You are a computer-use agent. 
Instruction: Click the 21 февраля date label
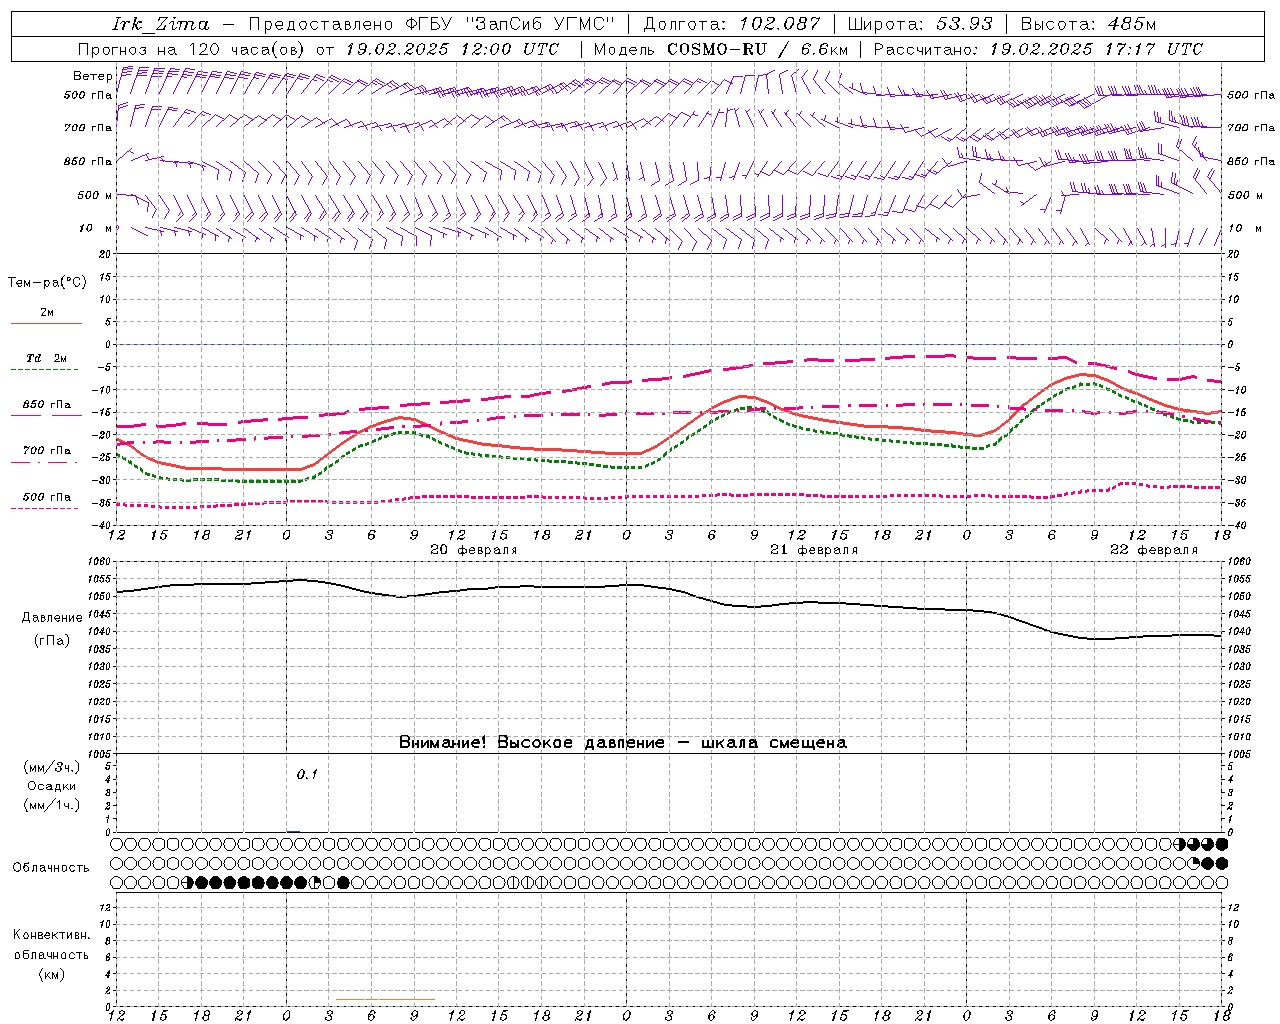(814, 550)
